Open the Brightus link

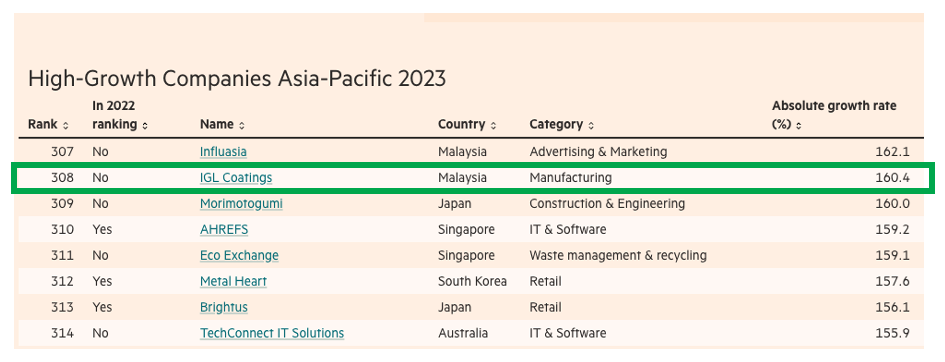[x=224, y=307]
